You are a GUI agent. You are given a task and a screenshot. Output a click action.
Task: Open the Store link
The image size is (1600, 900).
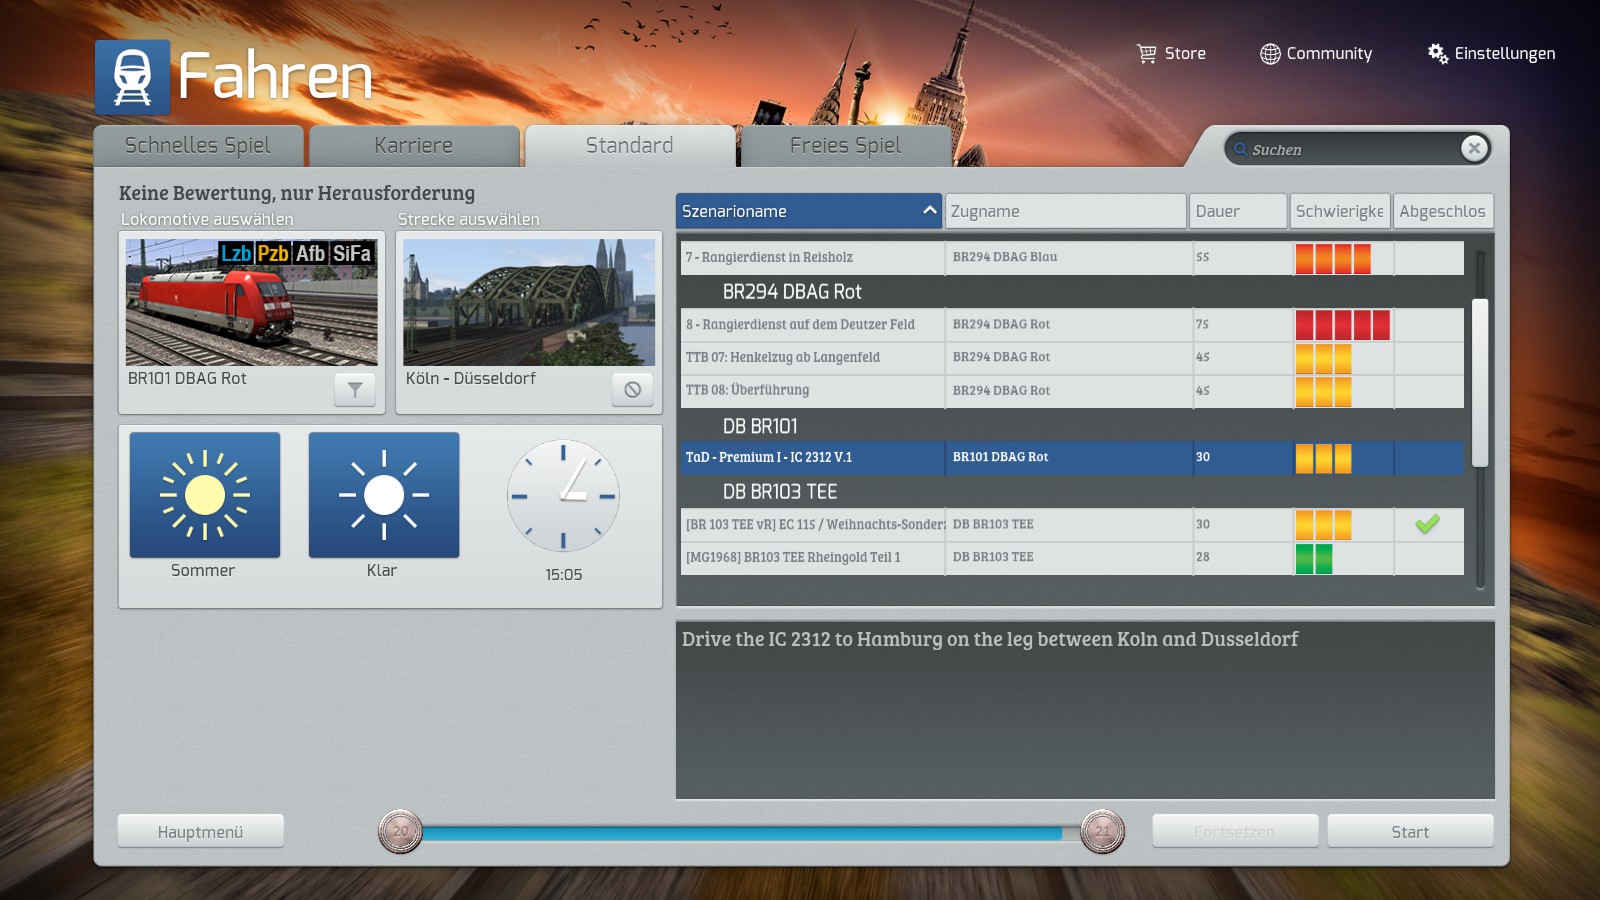click(1185, 54)
